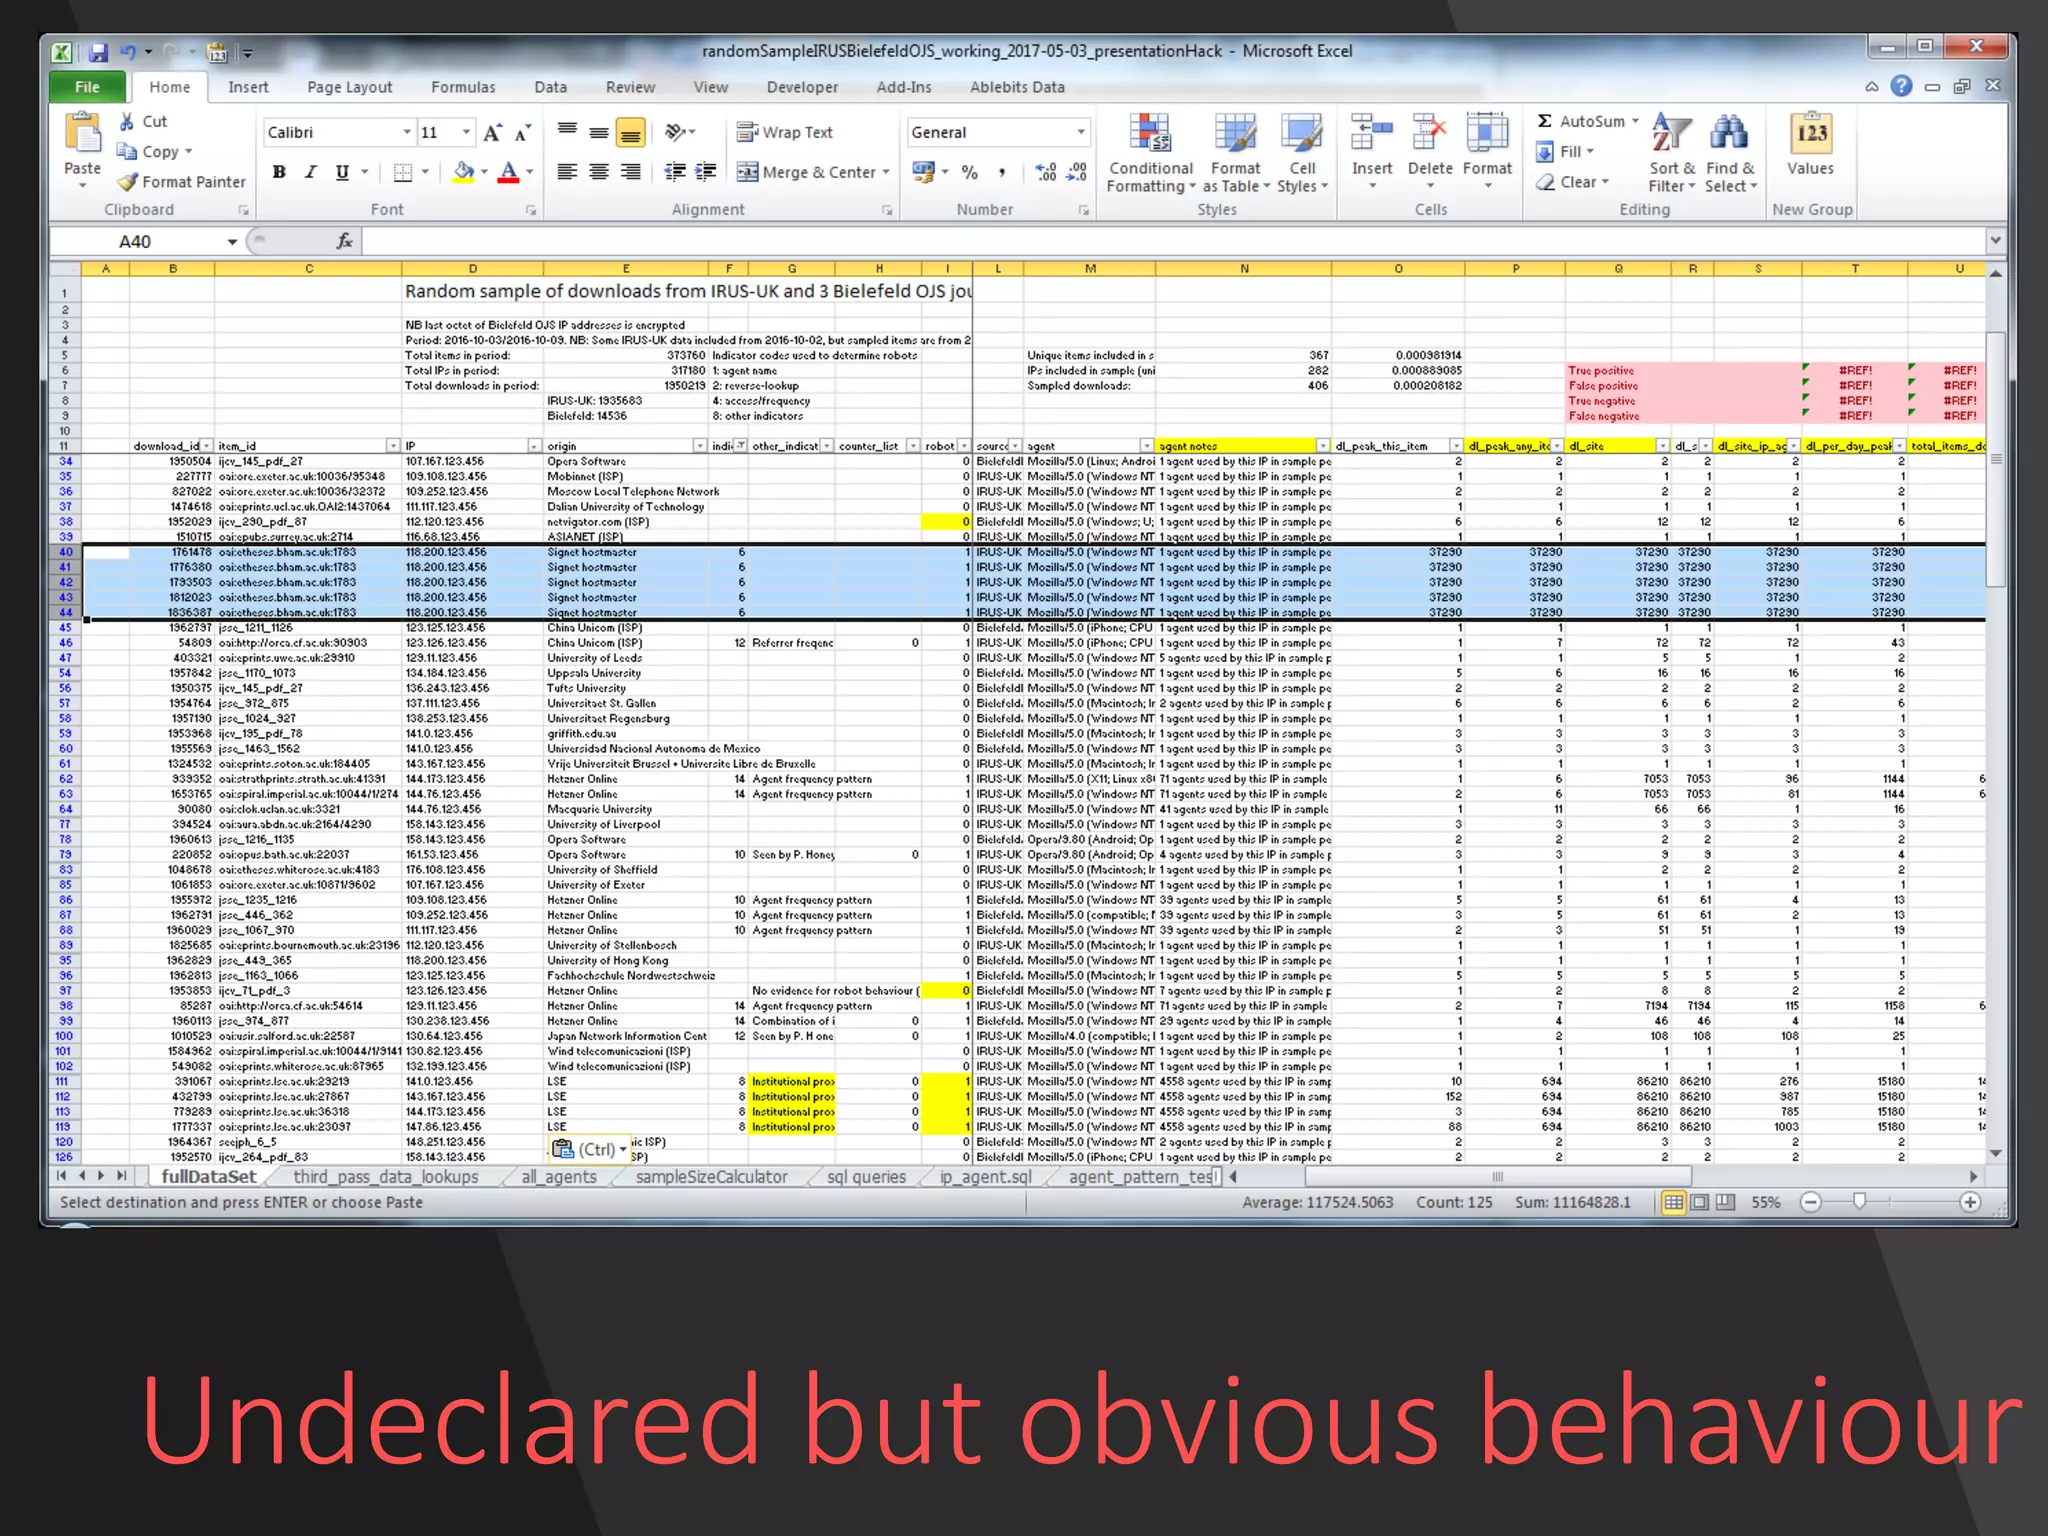Open the File tab
The height and width of the screenshot is (1536, 2048).
click(87, 87)
